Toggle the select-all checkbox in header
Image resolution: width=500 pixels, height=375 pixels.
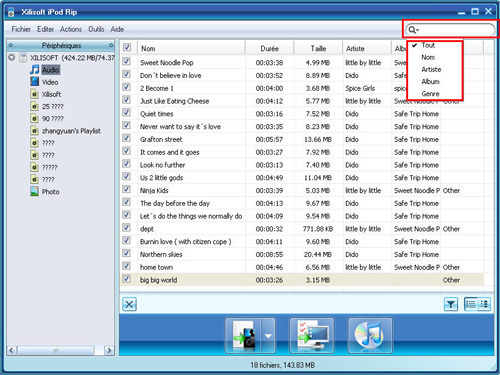point(127,47)
